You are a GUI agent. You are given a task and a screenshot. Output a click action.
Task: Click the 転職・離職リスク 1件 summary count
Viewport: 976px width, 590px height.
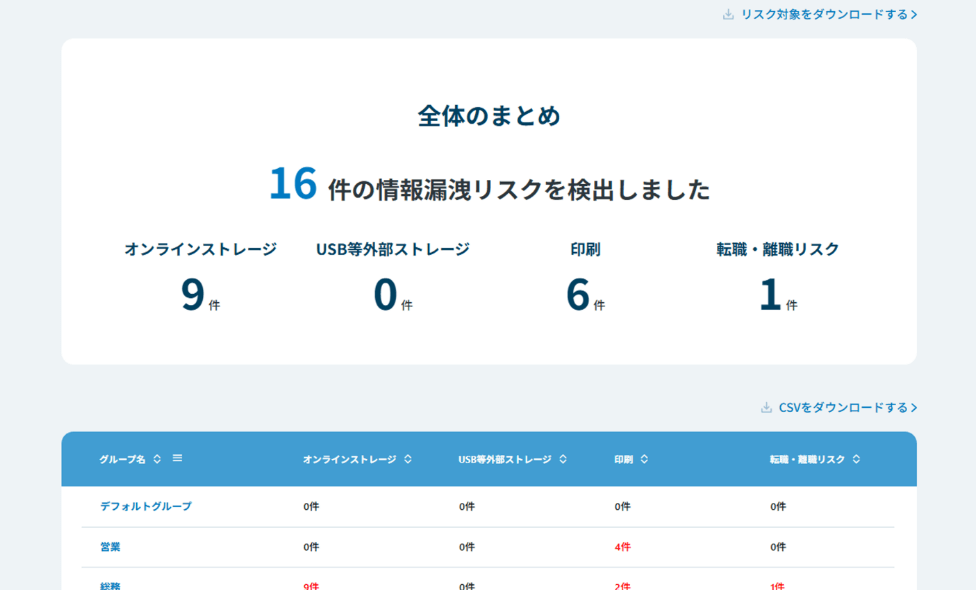[777, 296]
